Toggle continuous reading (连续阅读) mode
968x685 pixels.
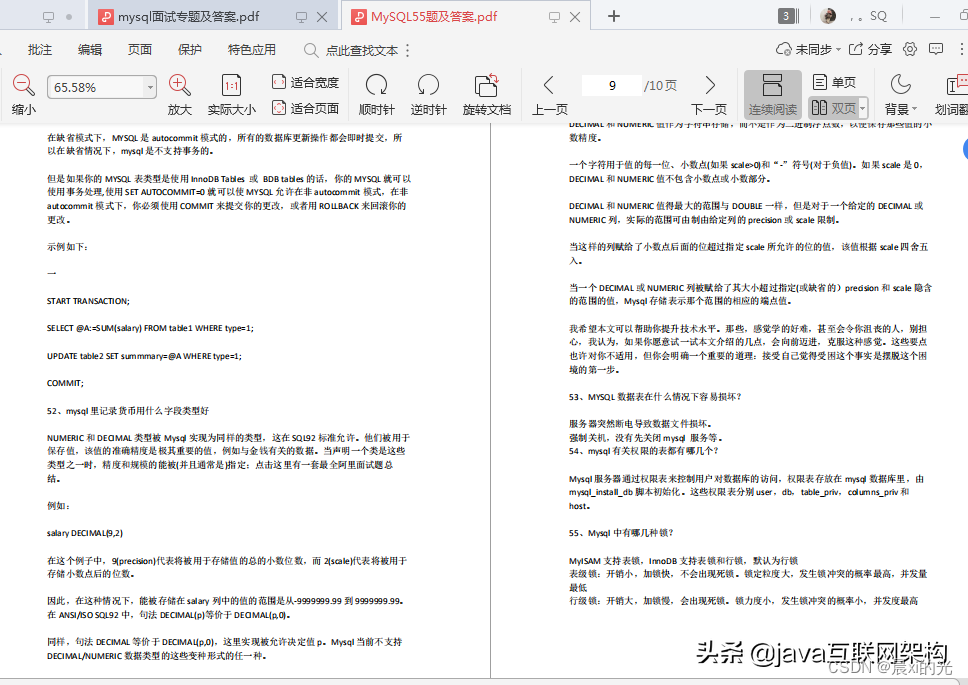click(x=772, y=94)
